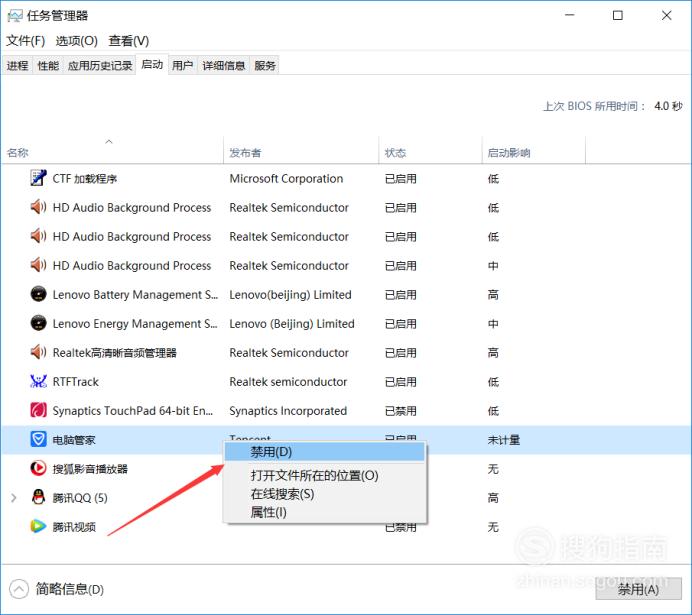The image size is (692, 615).
Task: Click the Lenovo Energy Management icon
Action: point(38,323)
